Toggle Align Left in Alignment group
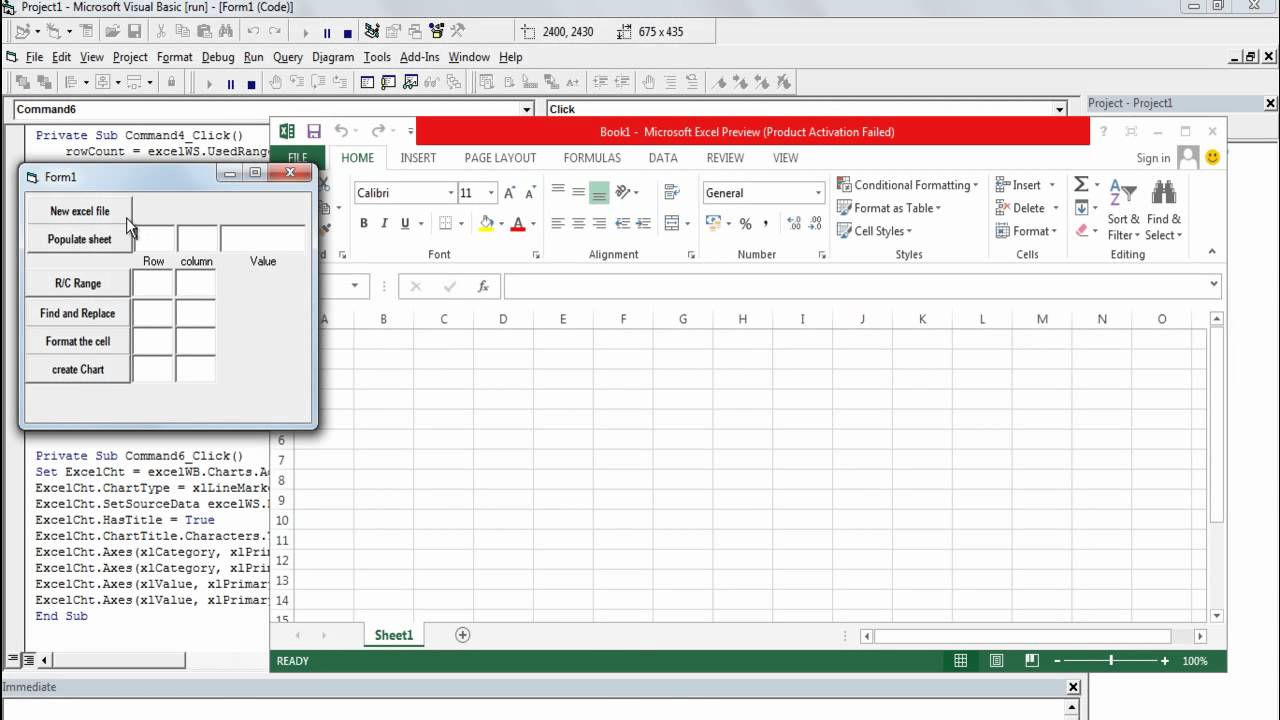Screen dimensions: 1280x720 558,223
